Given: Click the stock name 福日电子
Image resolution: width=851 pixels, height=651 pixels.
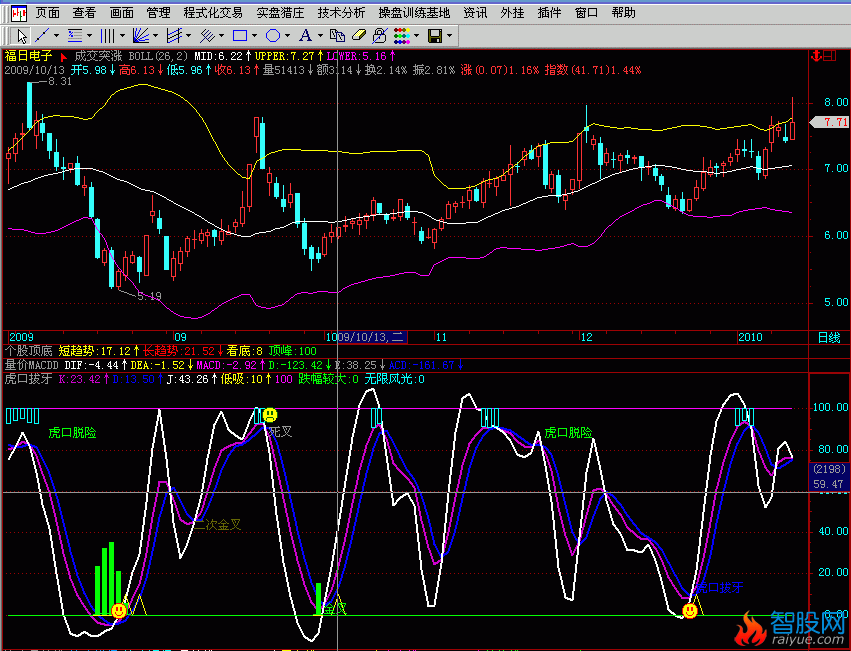Looking at the screenshot, I should coord(28,55).
